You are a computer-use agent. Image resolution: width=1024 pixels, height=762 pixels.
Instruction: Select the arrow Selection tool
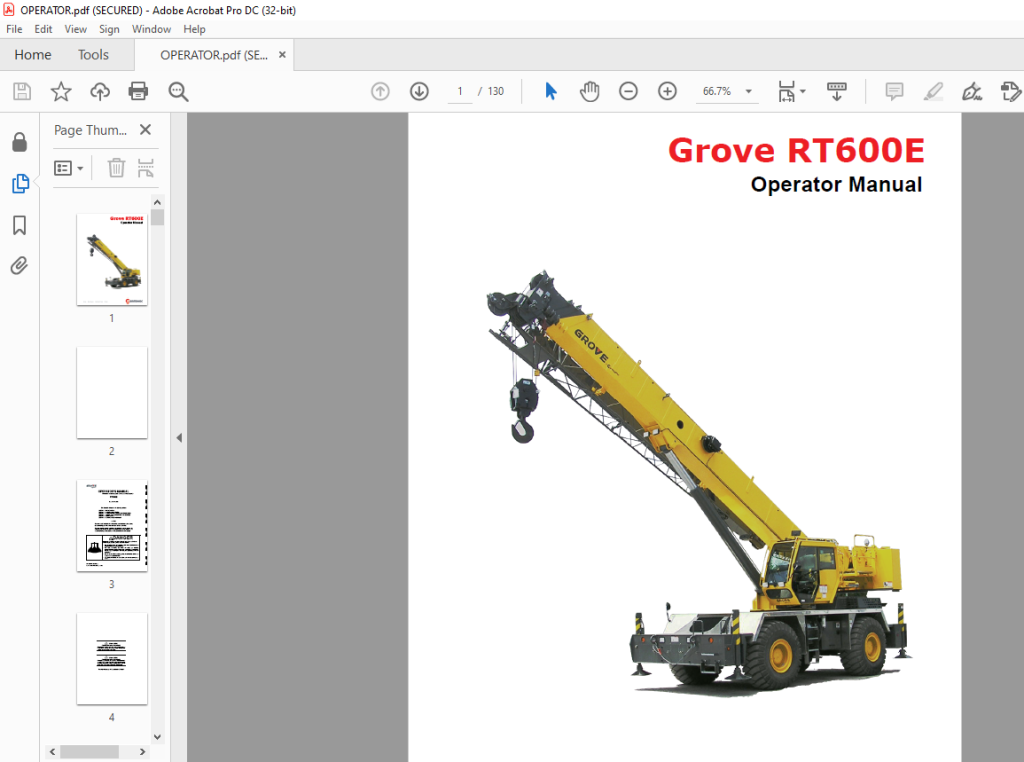pos(551,91)
